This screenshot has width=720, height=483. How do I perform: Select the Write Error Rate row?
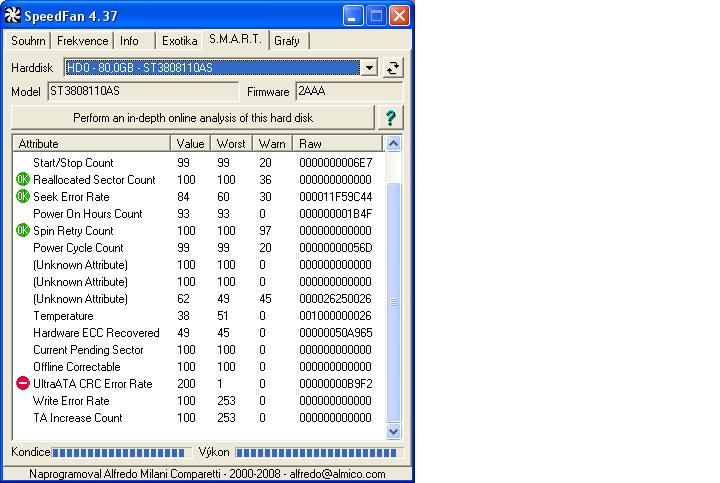(199, 400)
